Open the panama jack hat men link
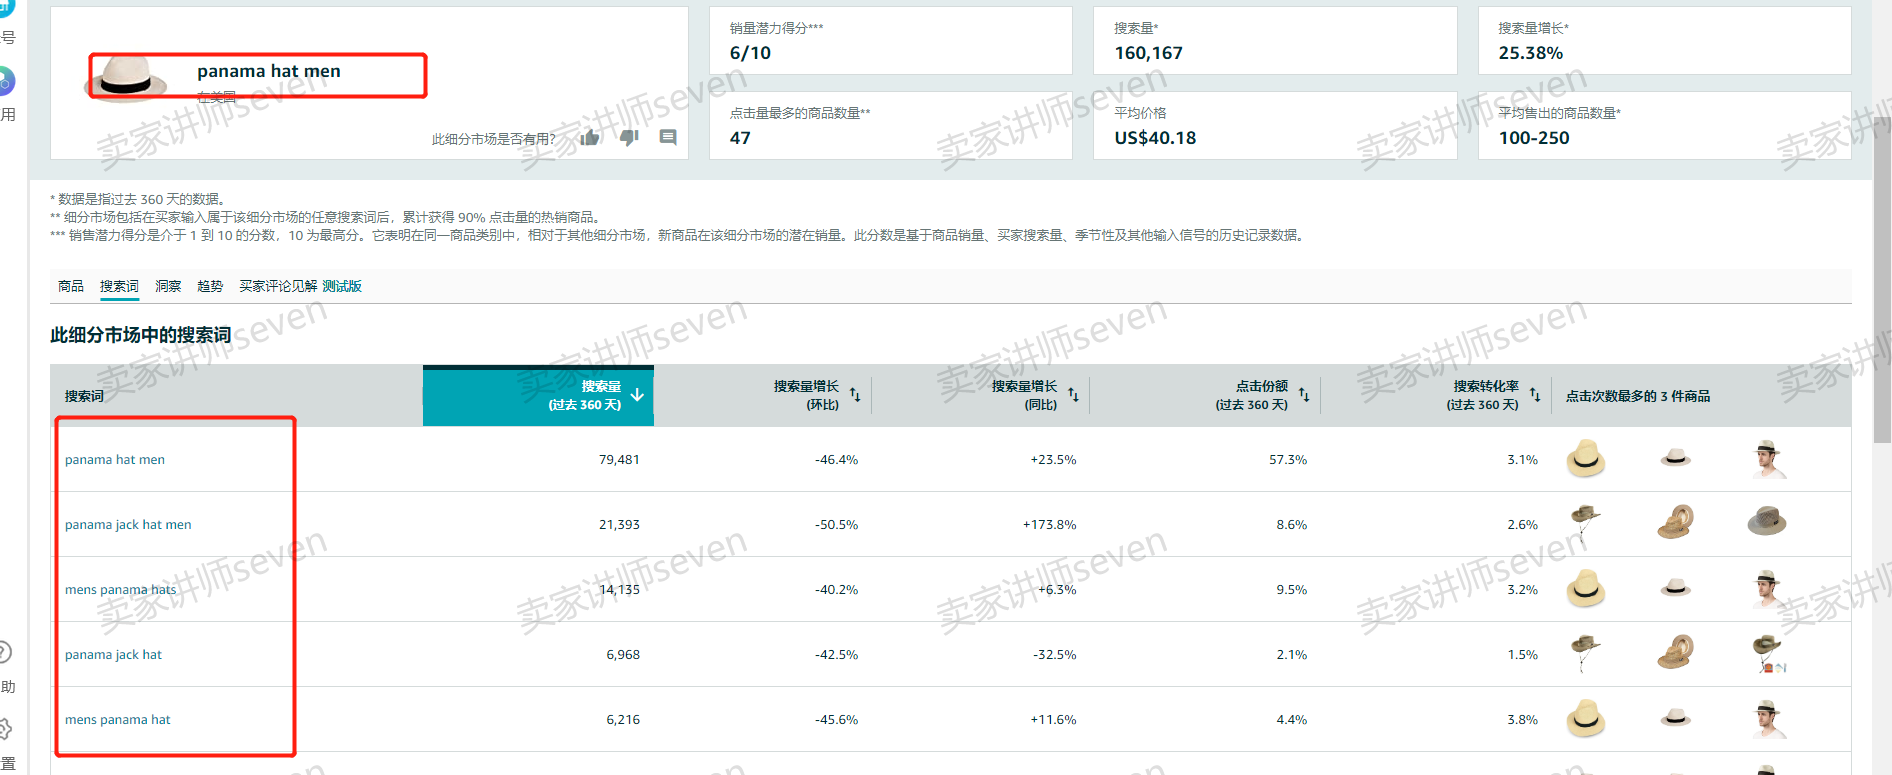Image resolution: width=1892 pixels, height=775 pixels. (x=128, y=525)
